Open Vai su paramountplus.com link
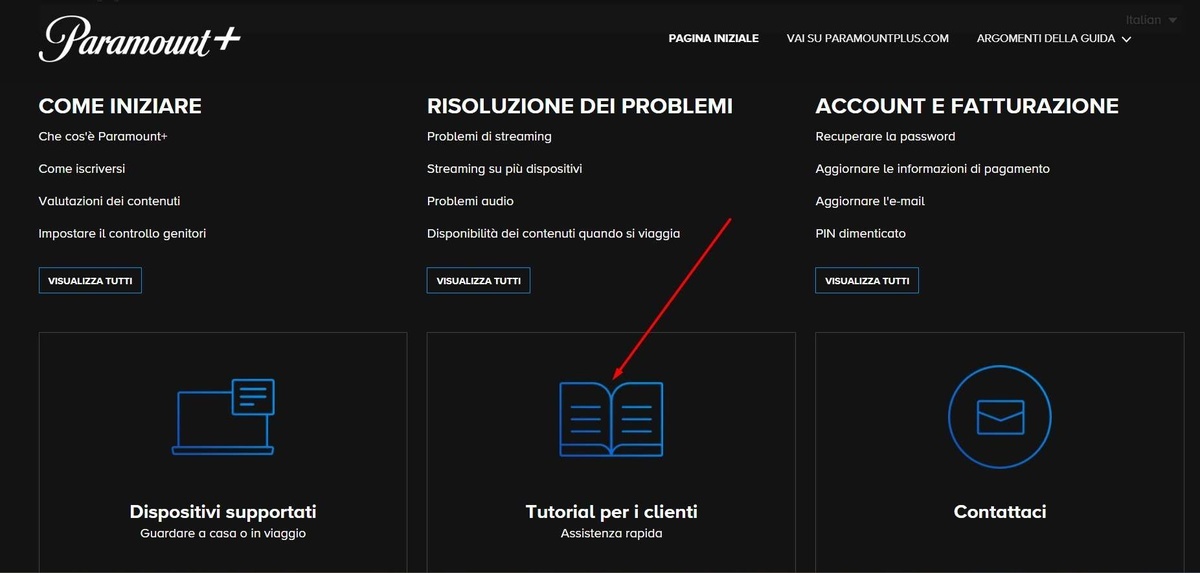The height and width of the screenshot is (573, 1200). point(868,39)
